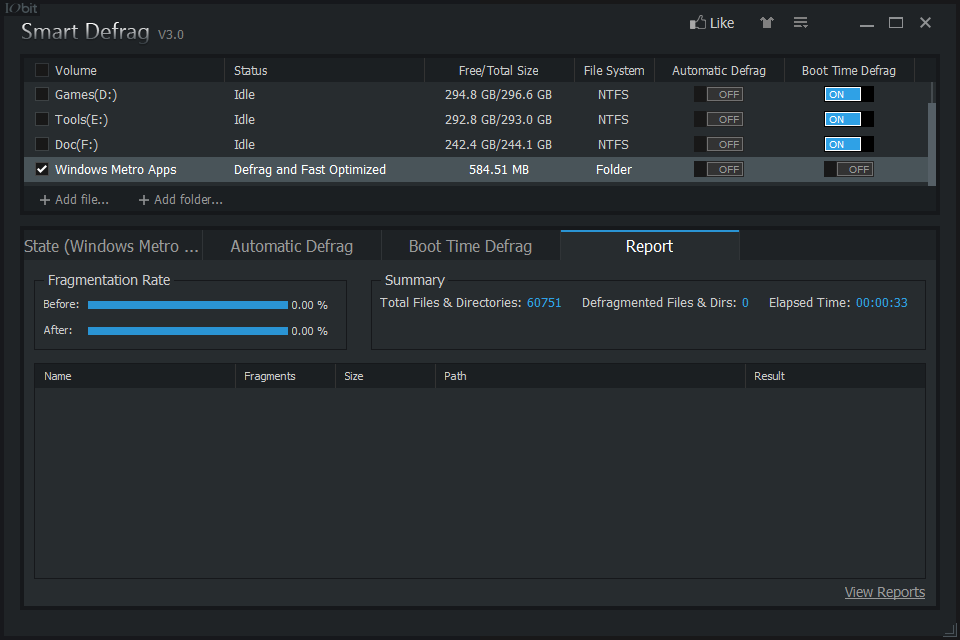
Task: Open the Boot Time Defrag tab
Action: (470, 246)
